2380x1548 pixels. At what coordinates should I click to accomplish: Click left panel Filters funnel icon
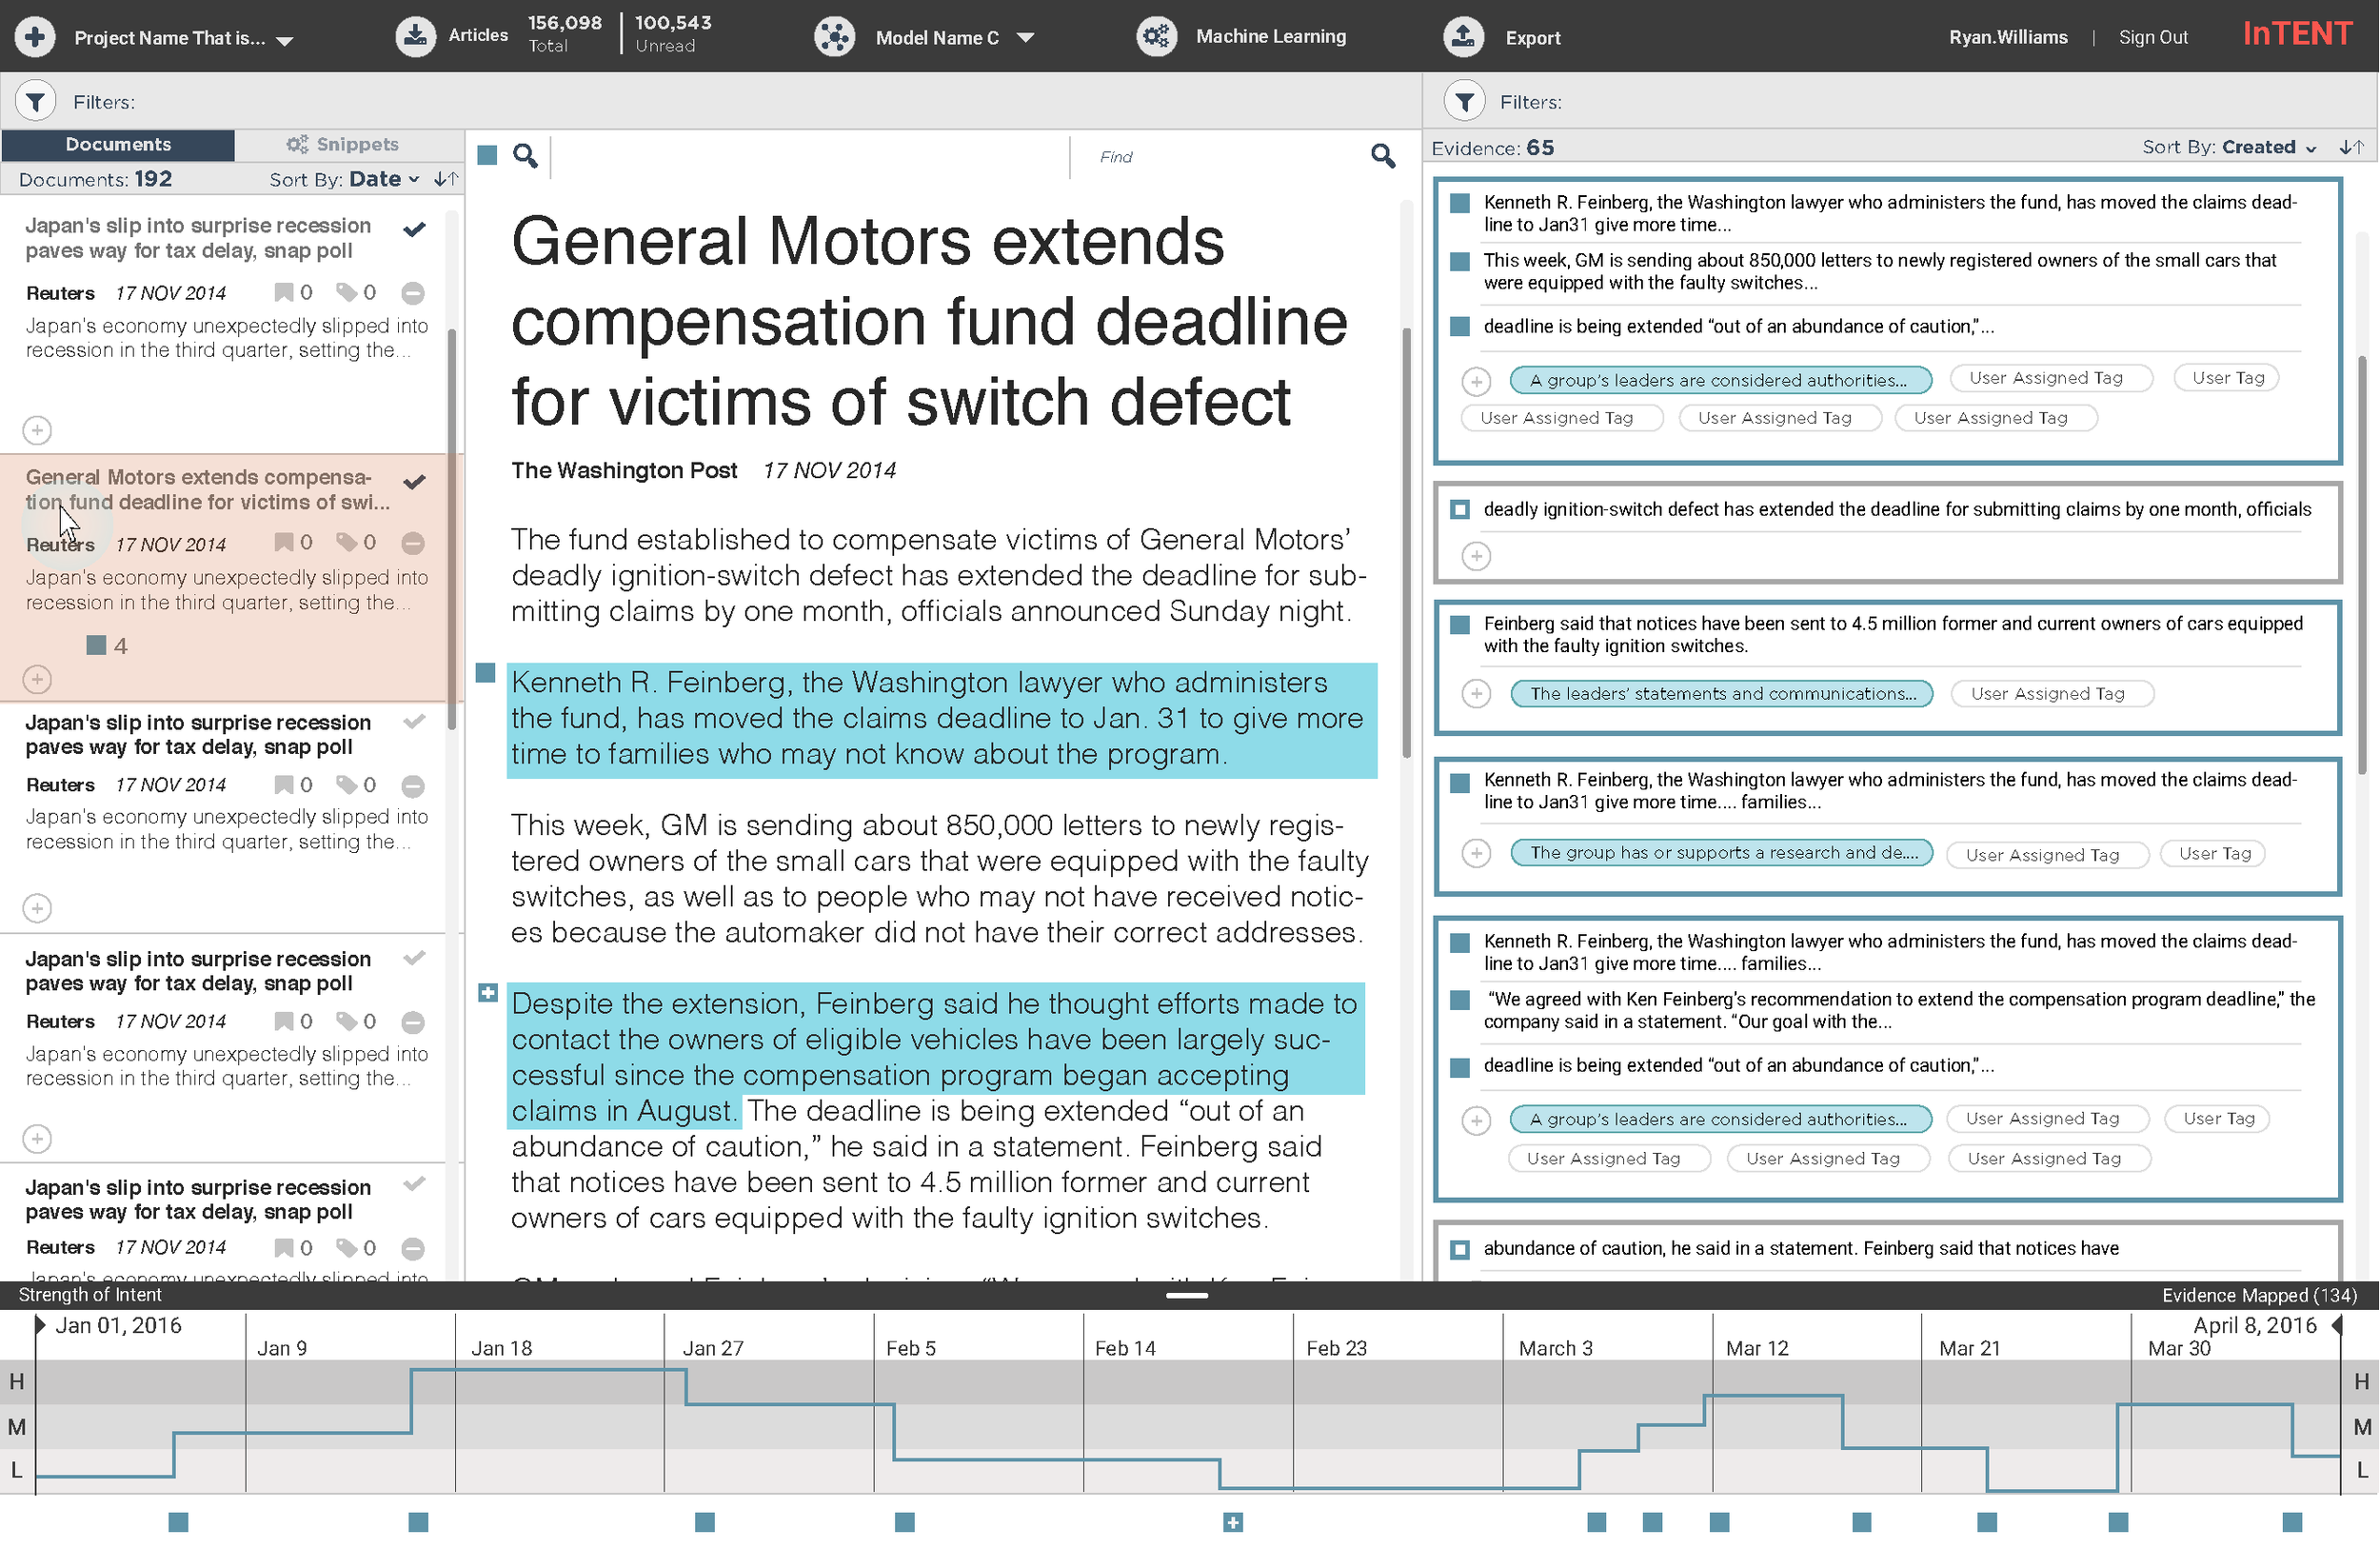click(x=35, y=101)
